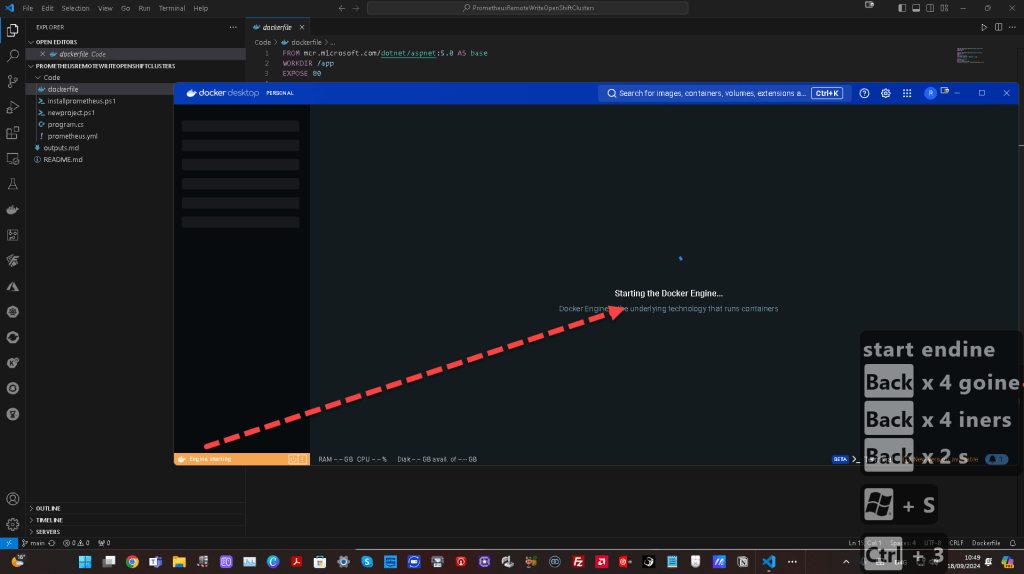Open installprometheus.ps1 in Explorer
This screenshot has height=574, width=1024.
pyautogui.click(x=82, y=101)
